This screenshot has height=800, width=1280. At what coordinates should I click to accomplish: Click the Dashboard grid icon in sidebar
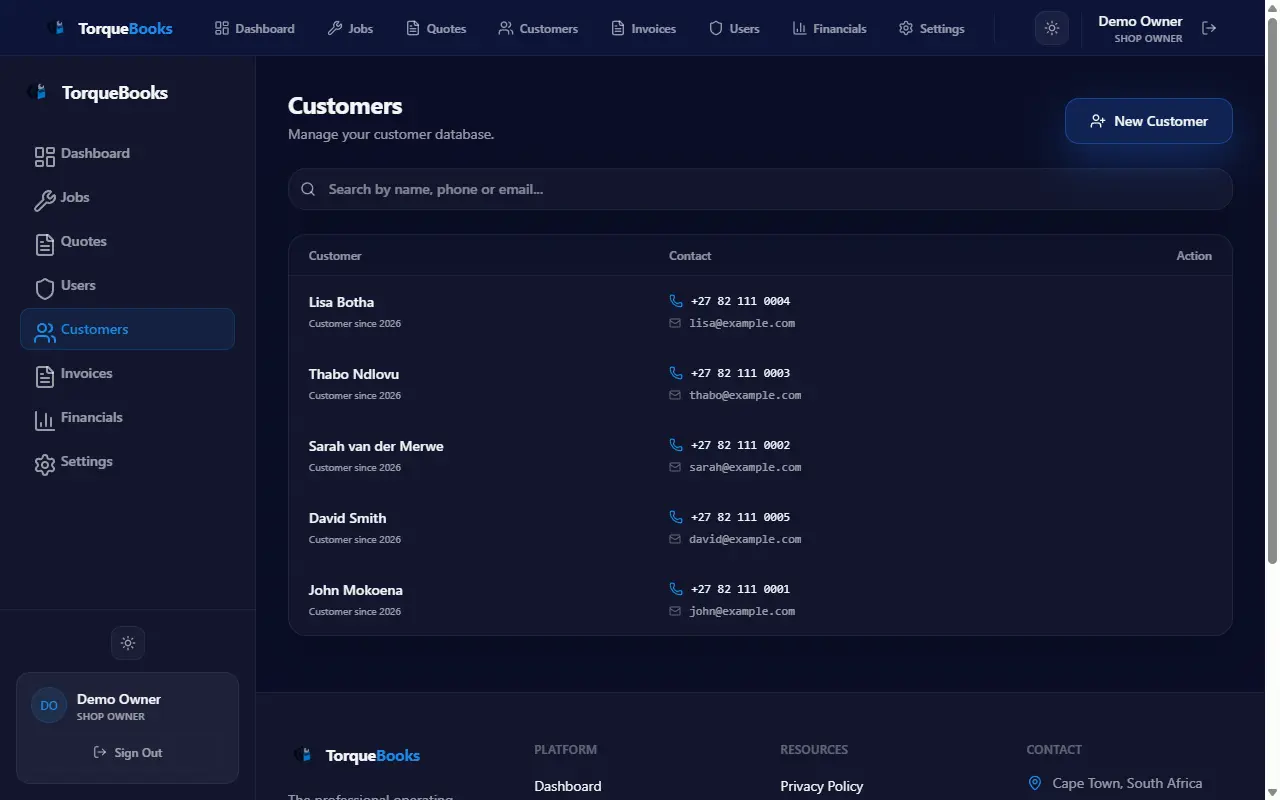pyautogui.click(x=44, y=156)
